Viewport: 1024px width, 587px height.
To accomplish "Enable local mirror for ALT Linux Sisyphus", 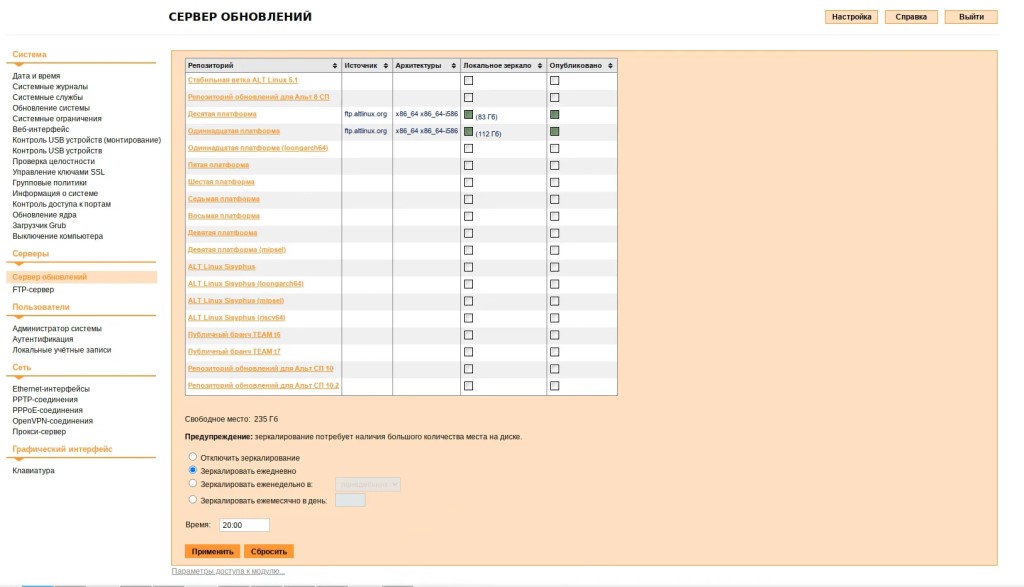I will click(x=468, y=267).
